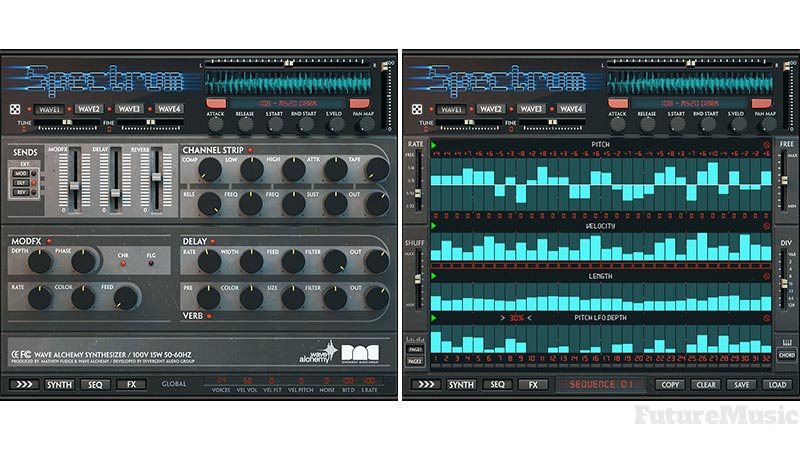Click the green play arrow on LENGTH lane

(434, 276)
